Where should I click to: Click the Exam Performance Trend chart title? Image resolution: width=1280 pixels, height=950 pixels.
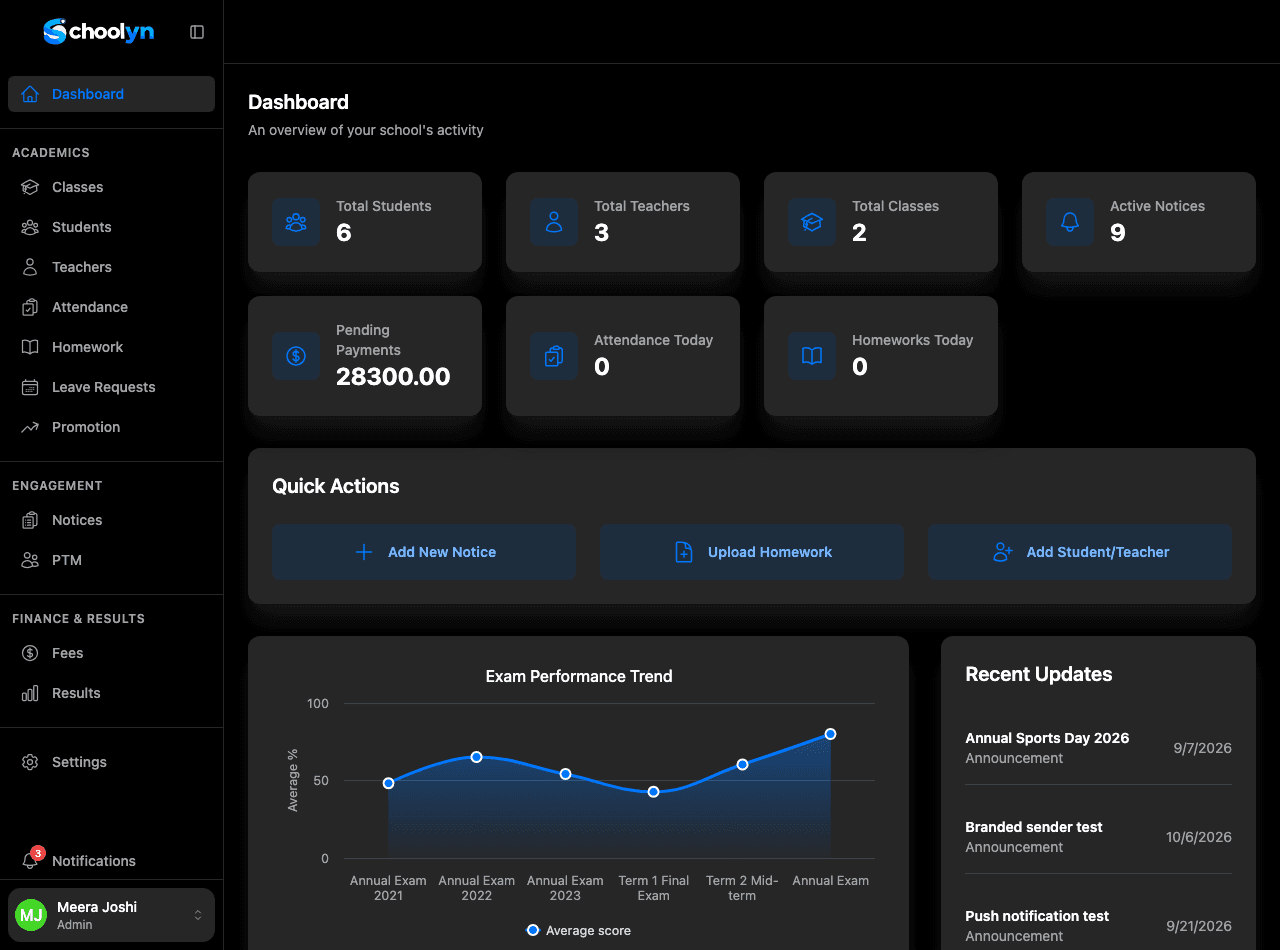click(x=579, y=677)
